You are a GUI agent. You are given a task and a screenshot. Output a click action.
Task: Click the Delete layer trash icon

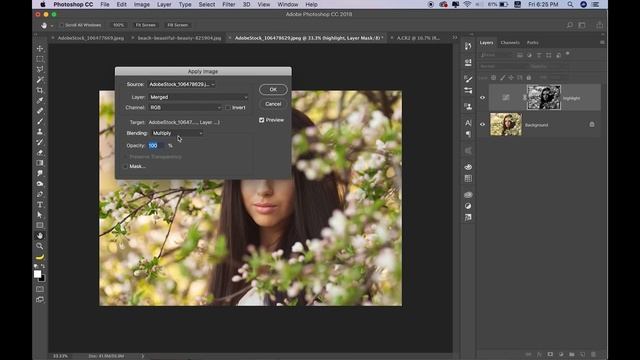593,354
